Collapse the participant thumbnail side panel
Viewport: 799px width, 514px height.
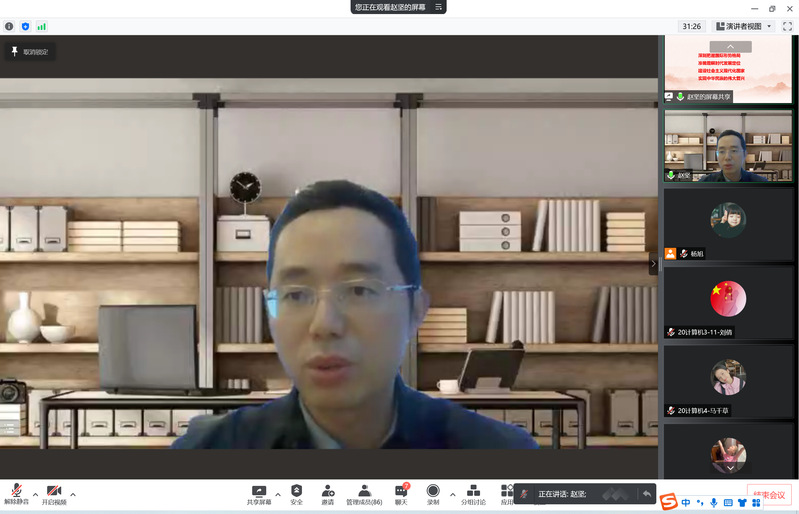tap(654, 264)
